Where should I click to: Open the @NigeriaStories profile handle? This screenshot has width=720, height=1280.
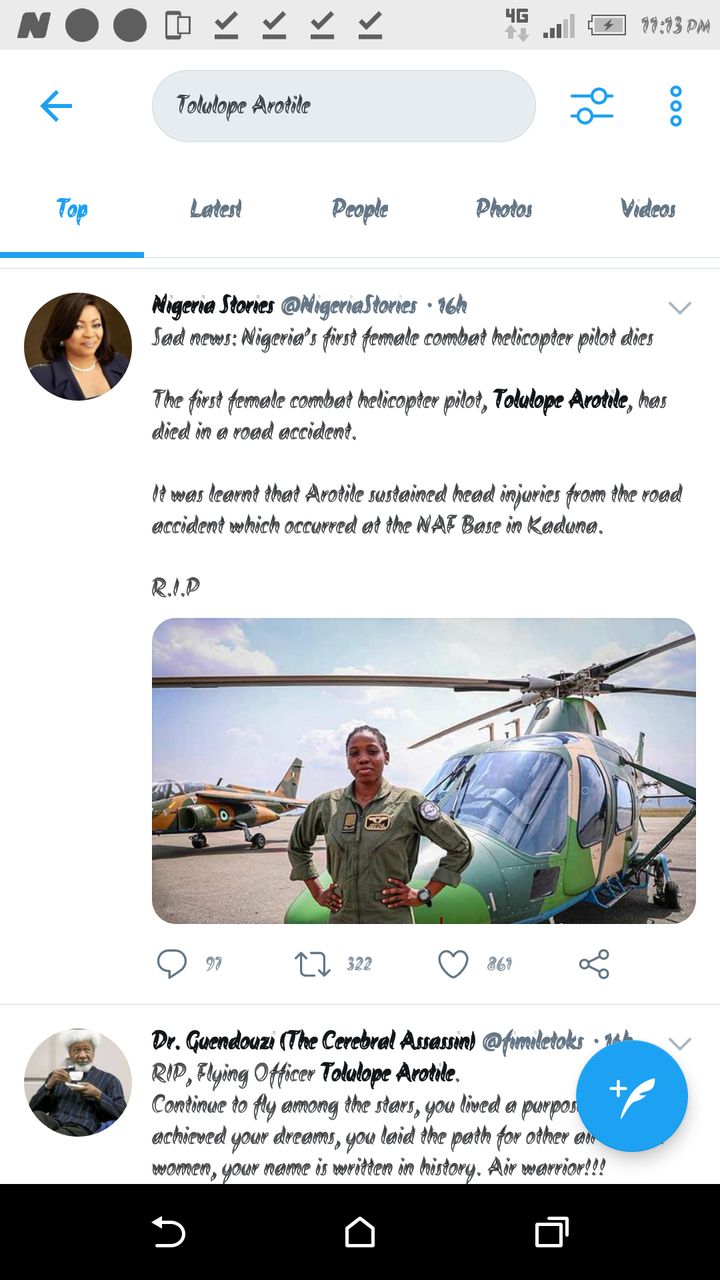pyautogui.click(x=349, y=306)
